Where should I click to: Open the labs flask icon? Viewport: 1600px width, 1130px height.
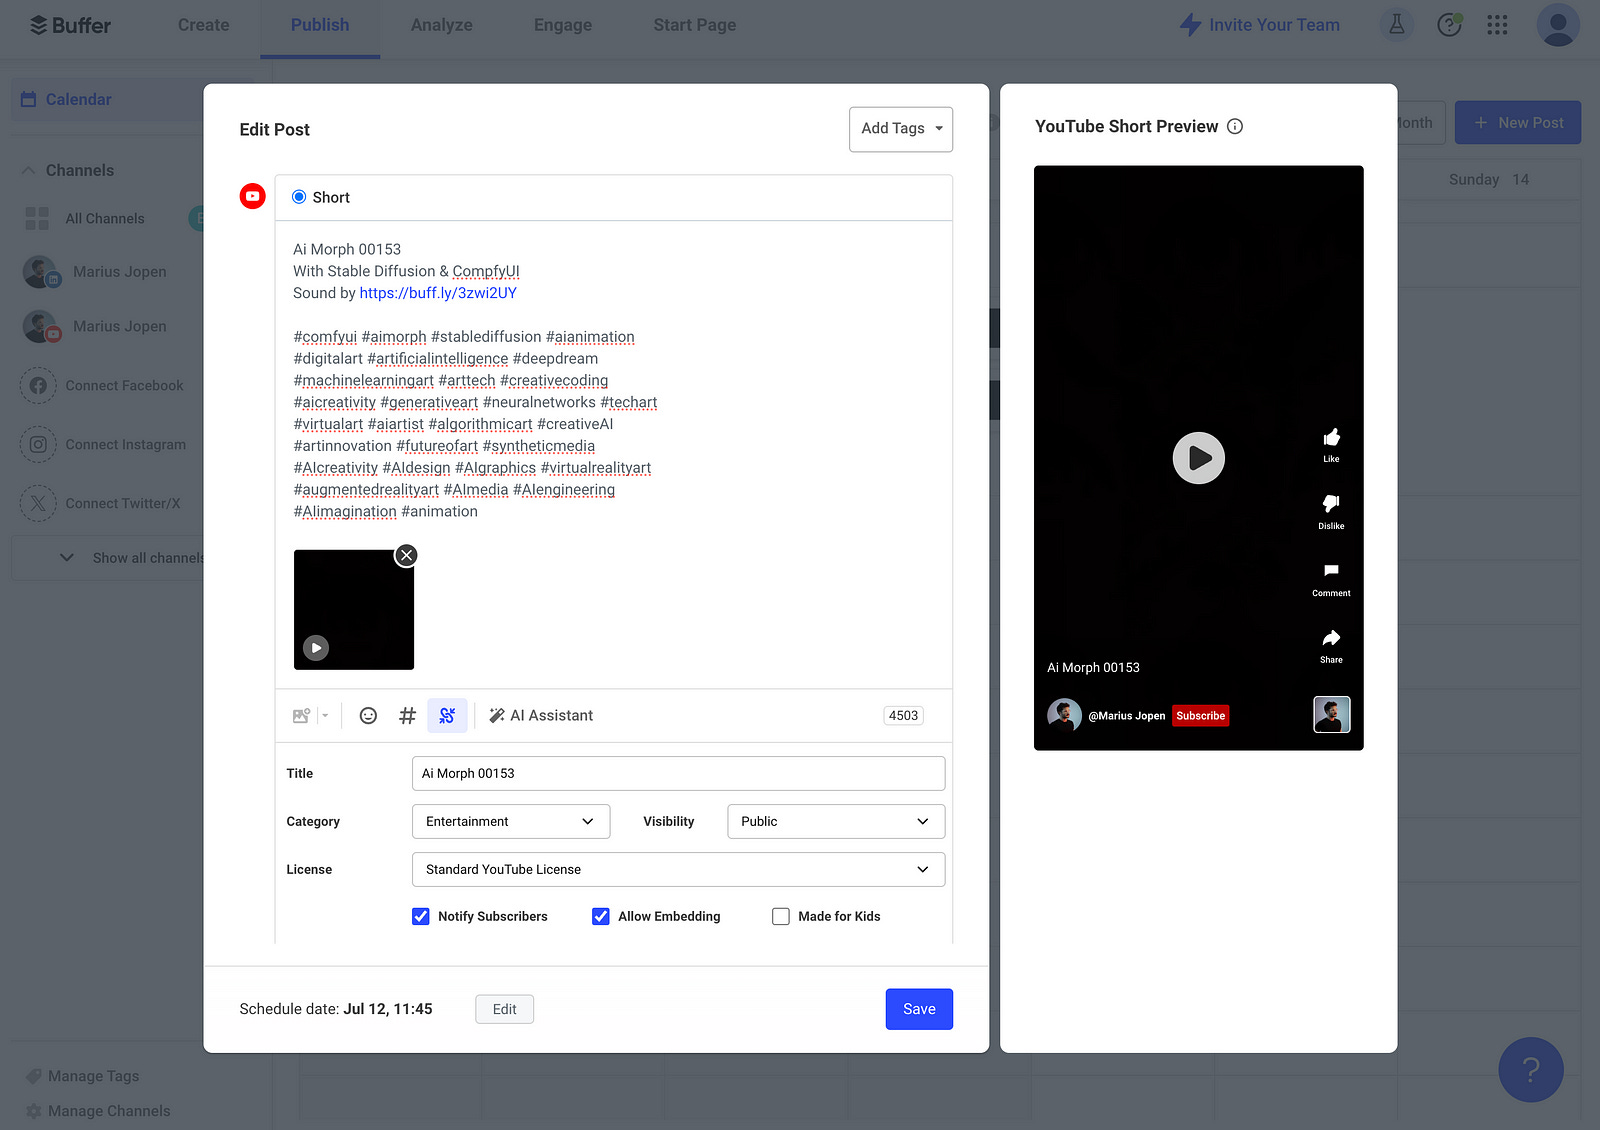pos(1397,25)
